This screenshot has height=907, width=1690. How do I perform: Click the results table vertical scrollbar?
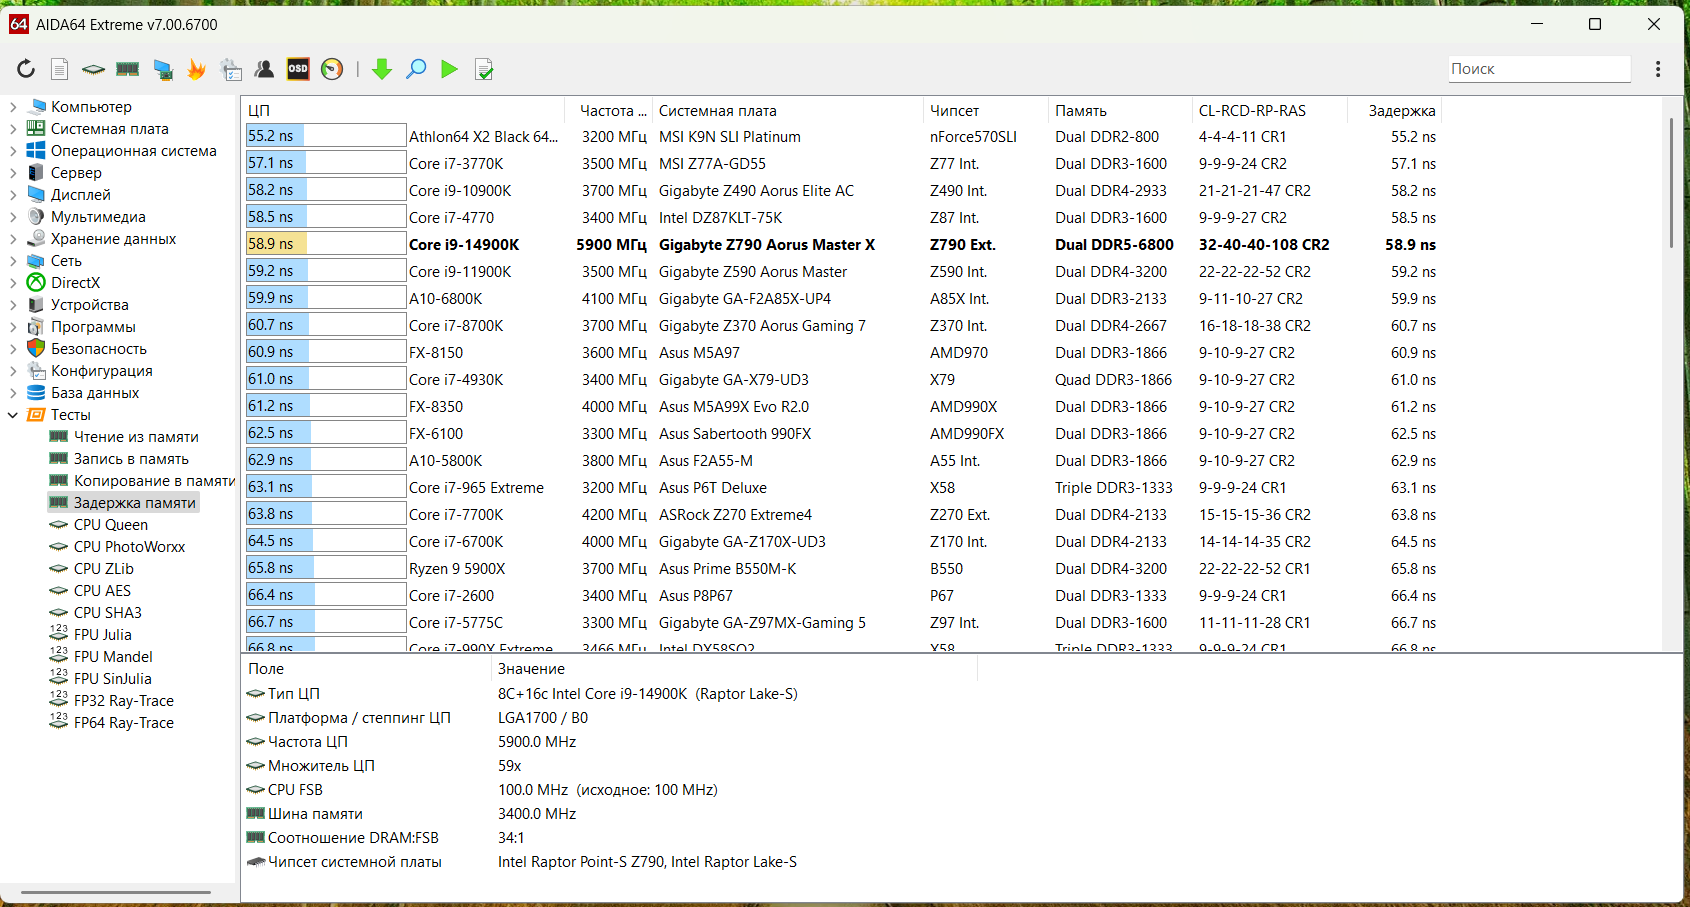[x=1670, y=183]
